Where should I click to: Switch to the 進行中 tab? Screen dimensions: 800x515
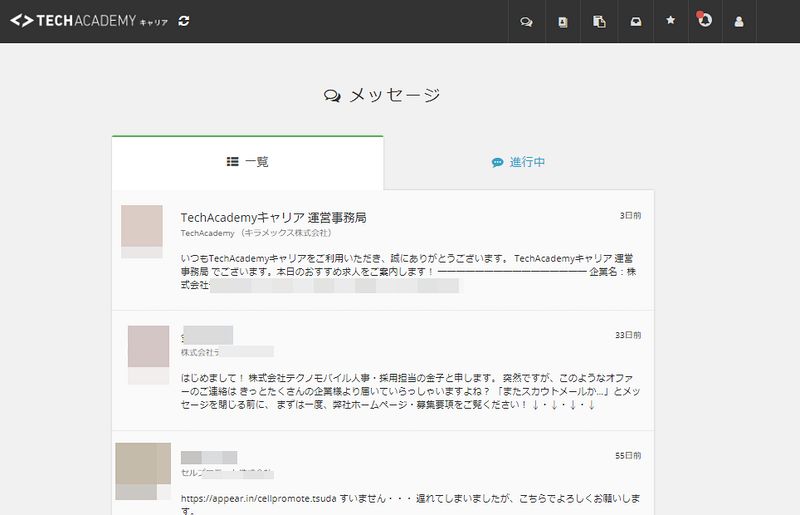(x=518, y=162)
